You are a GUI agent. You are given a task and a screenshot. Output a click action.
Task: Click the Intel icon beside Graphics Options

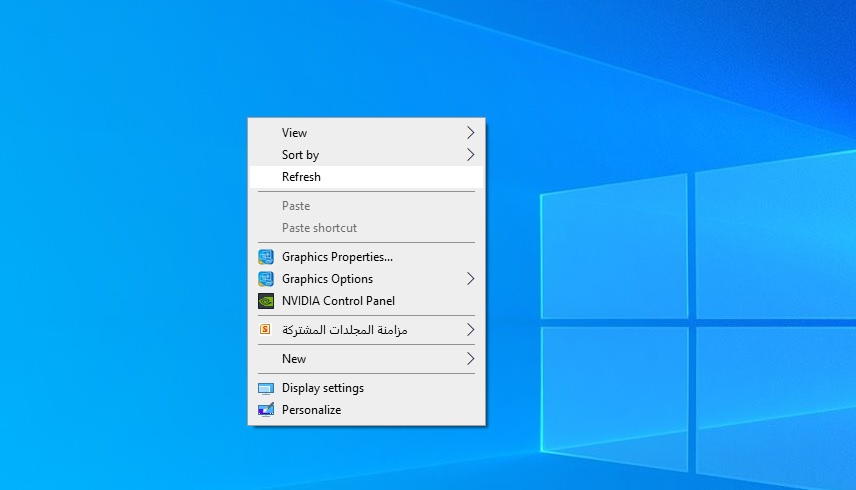266,279
